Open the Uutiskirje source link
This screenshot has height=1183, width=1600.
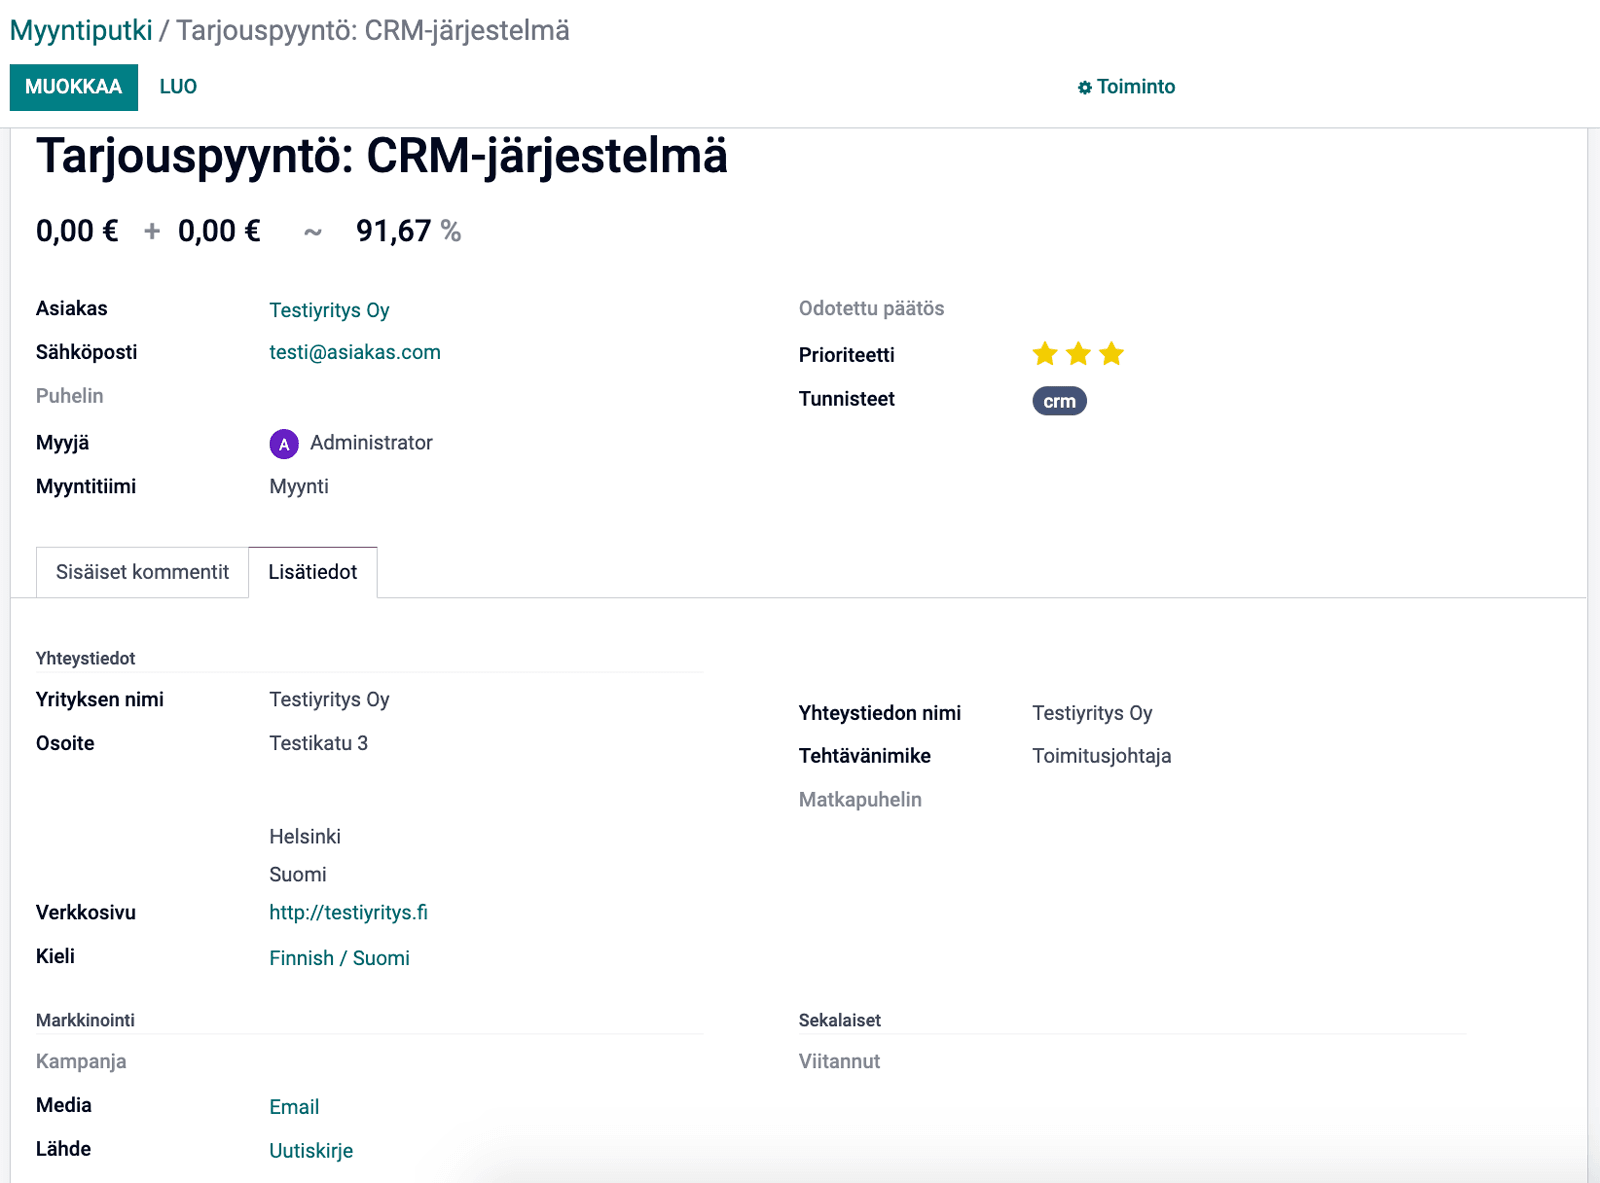(311, 1151)
